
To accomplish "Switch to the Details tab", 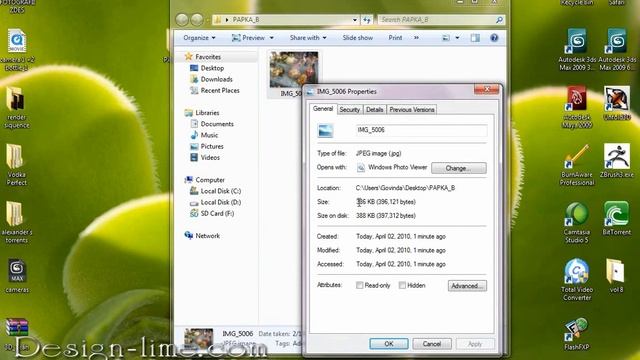I will coord(374,109).
